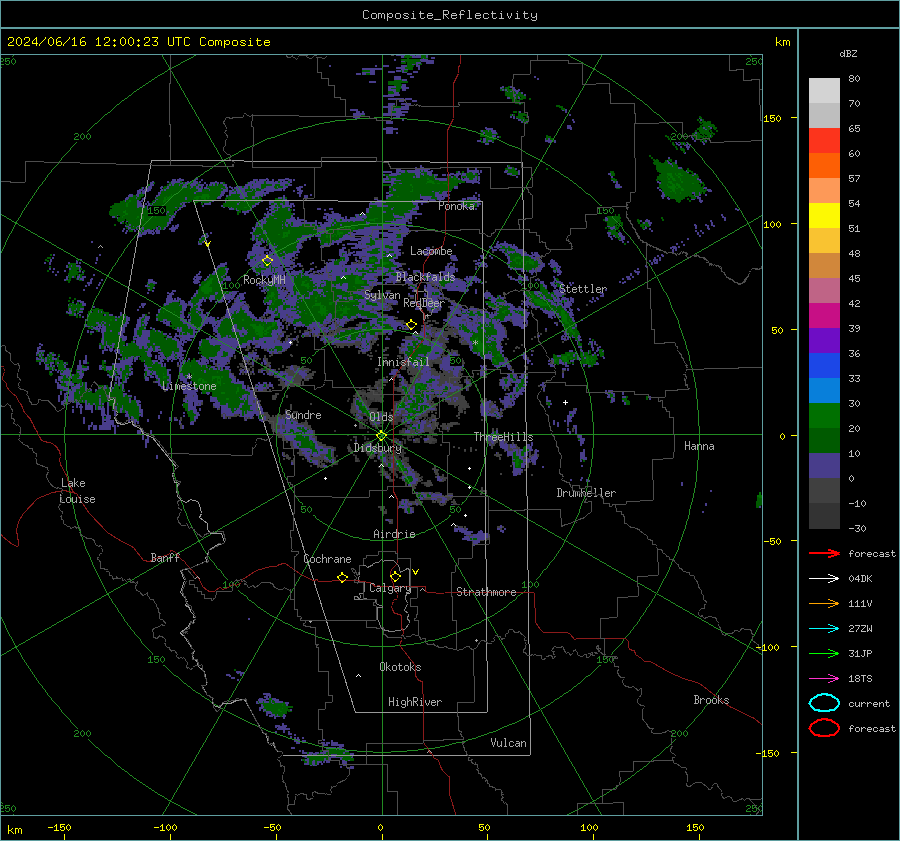Click the Olds town label
900x841 pixels.
click(x=381, y=417)
